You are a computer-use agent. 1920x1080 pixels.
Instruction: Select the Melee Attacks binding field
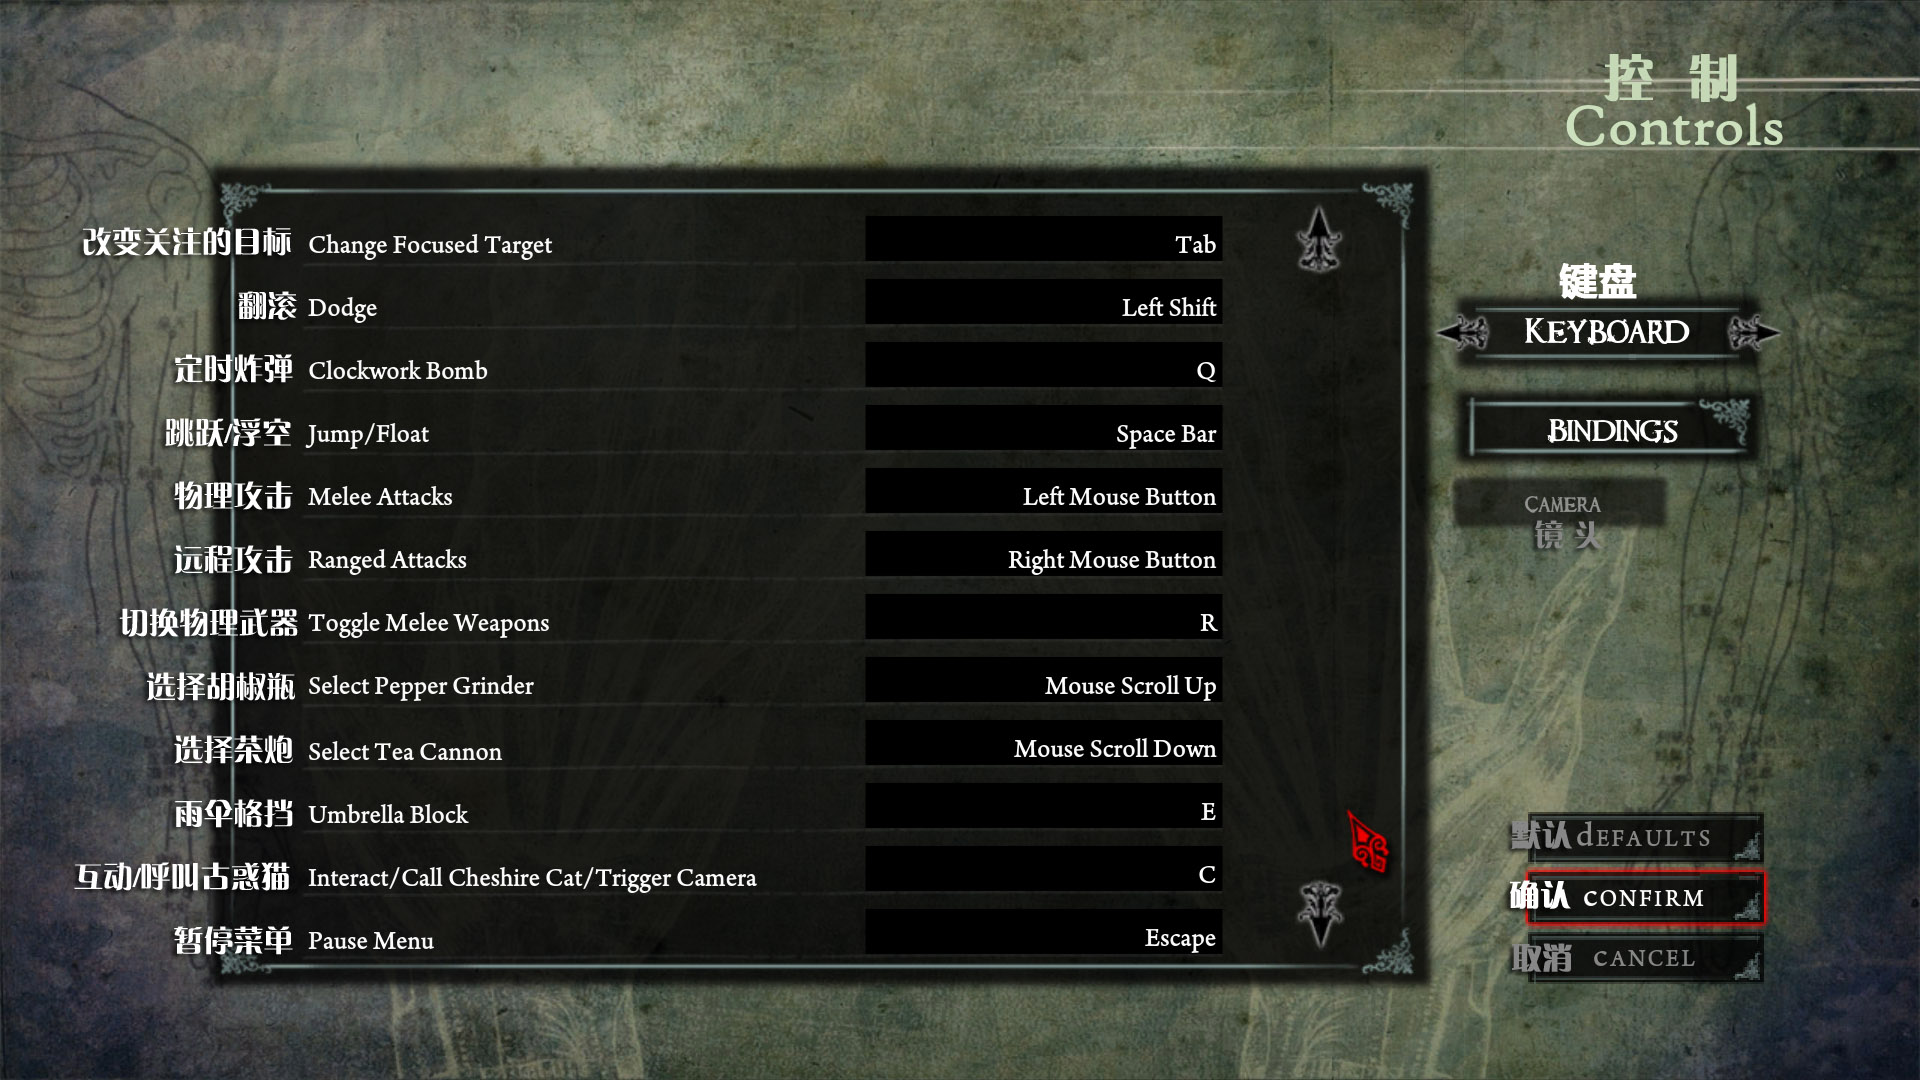point(1043,492)
